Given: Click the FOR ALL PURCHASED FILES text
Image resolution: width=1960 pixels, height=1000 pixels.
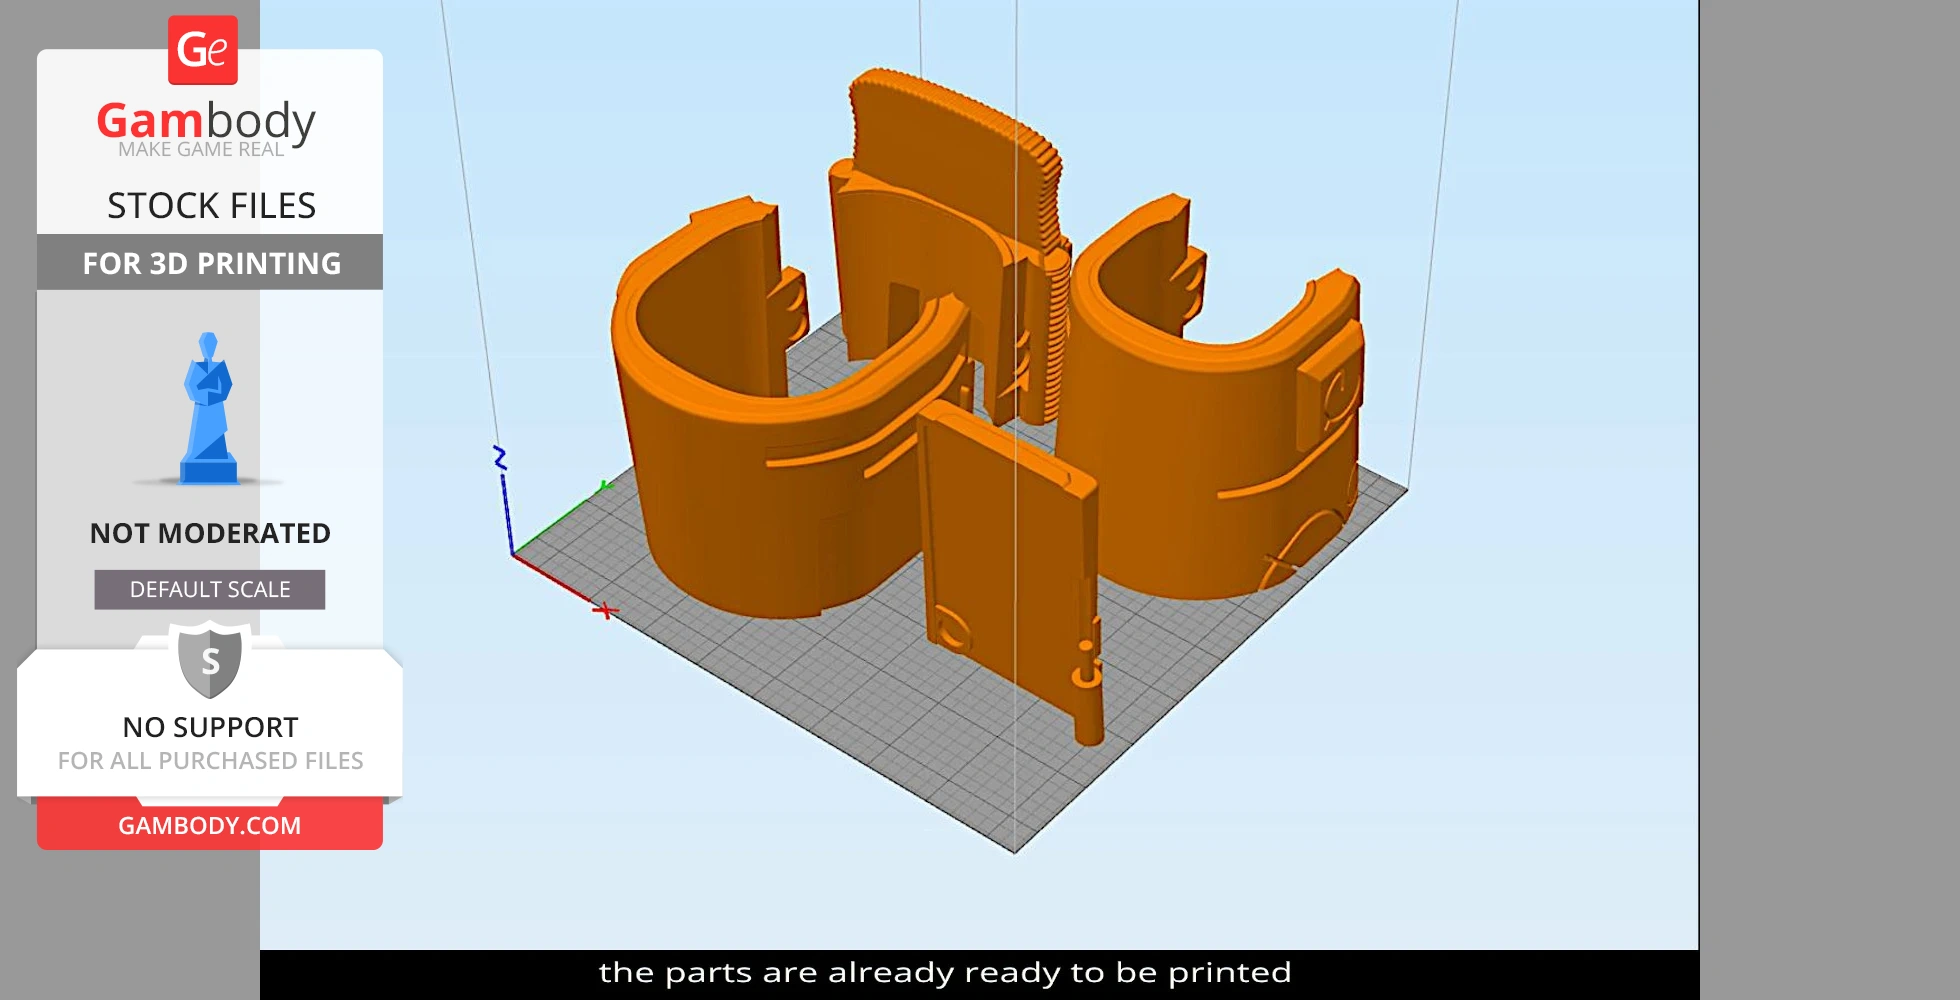Looking at the screenshot, I should coord(210,761).
